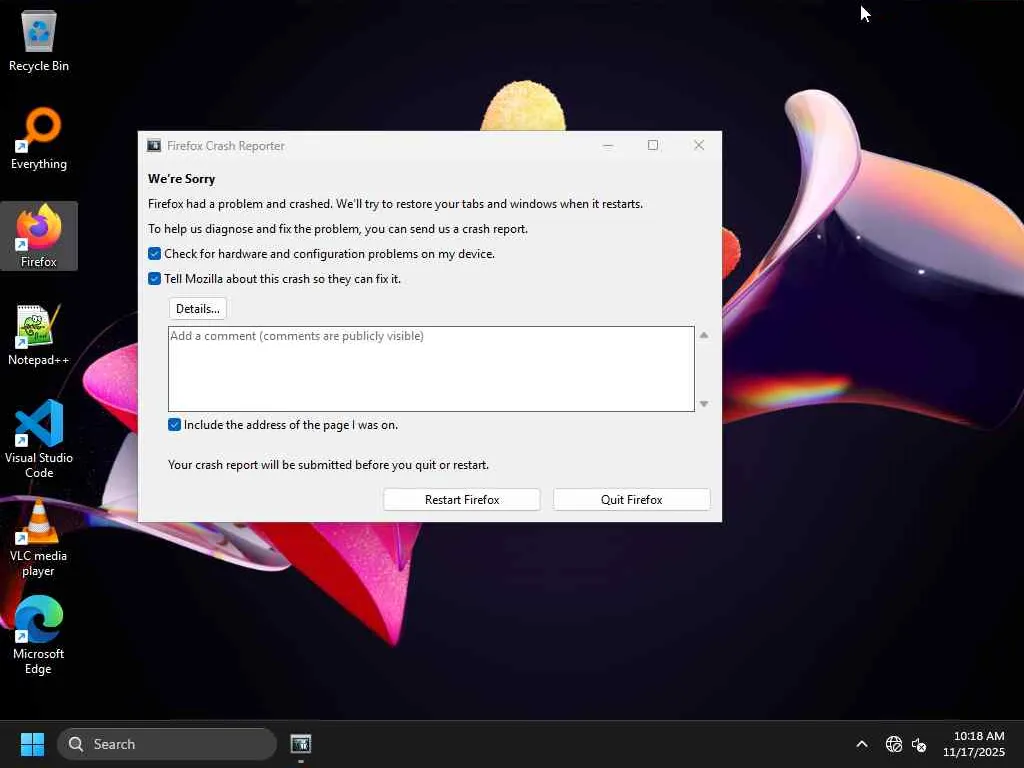Select the Visual Studio Code desktop icon

[39, 439]
